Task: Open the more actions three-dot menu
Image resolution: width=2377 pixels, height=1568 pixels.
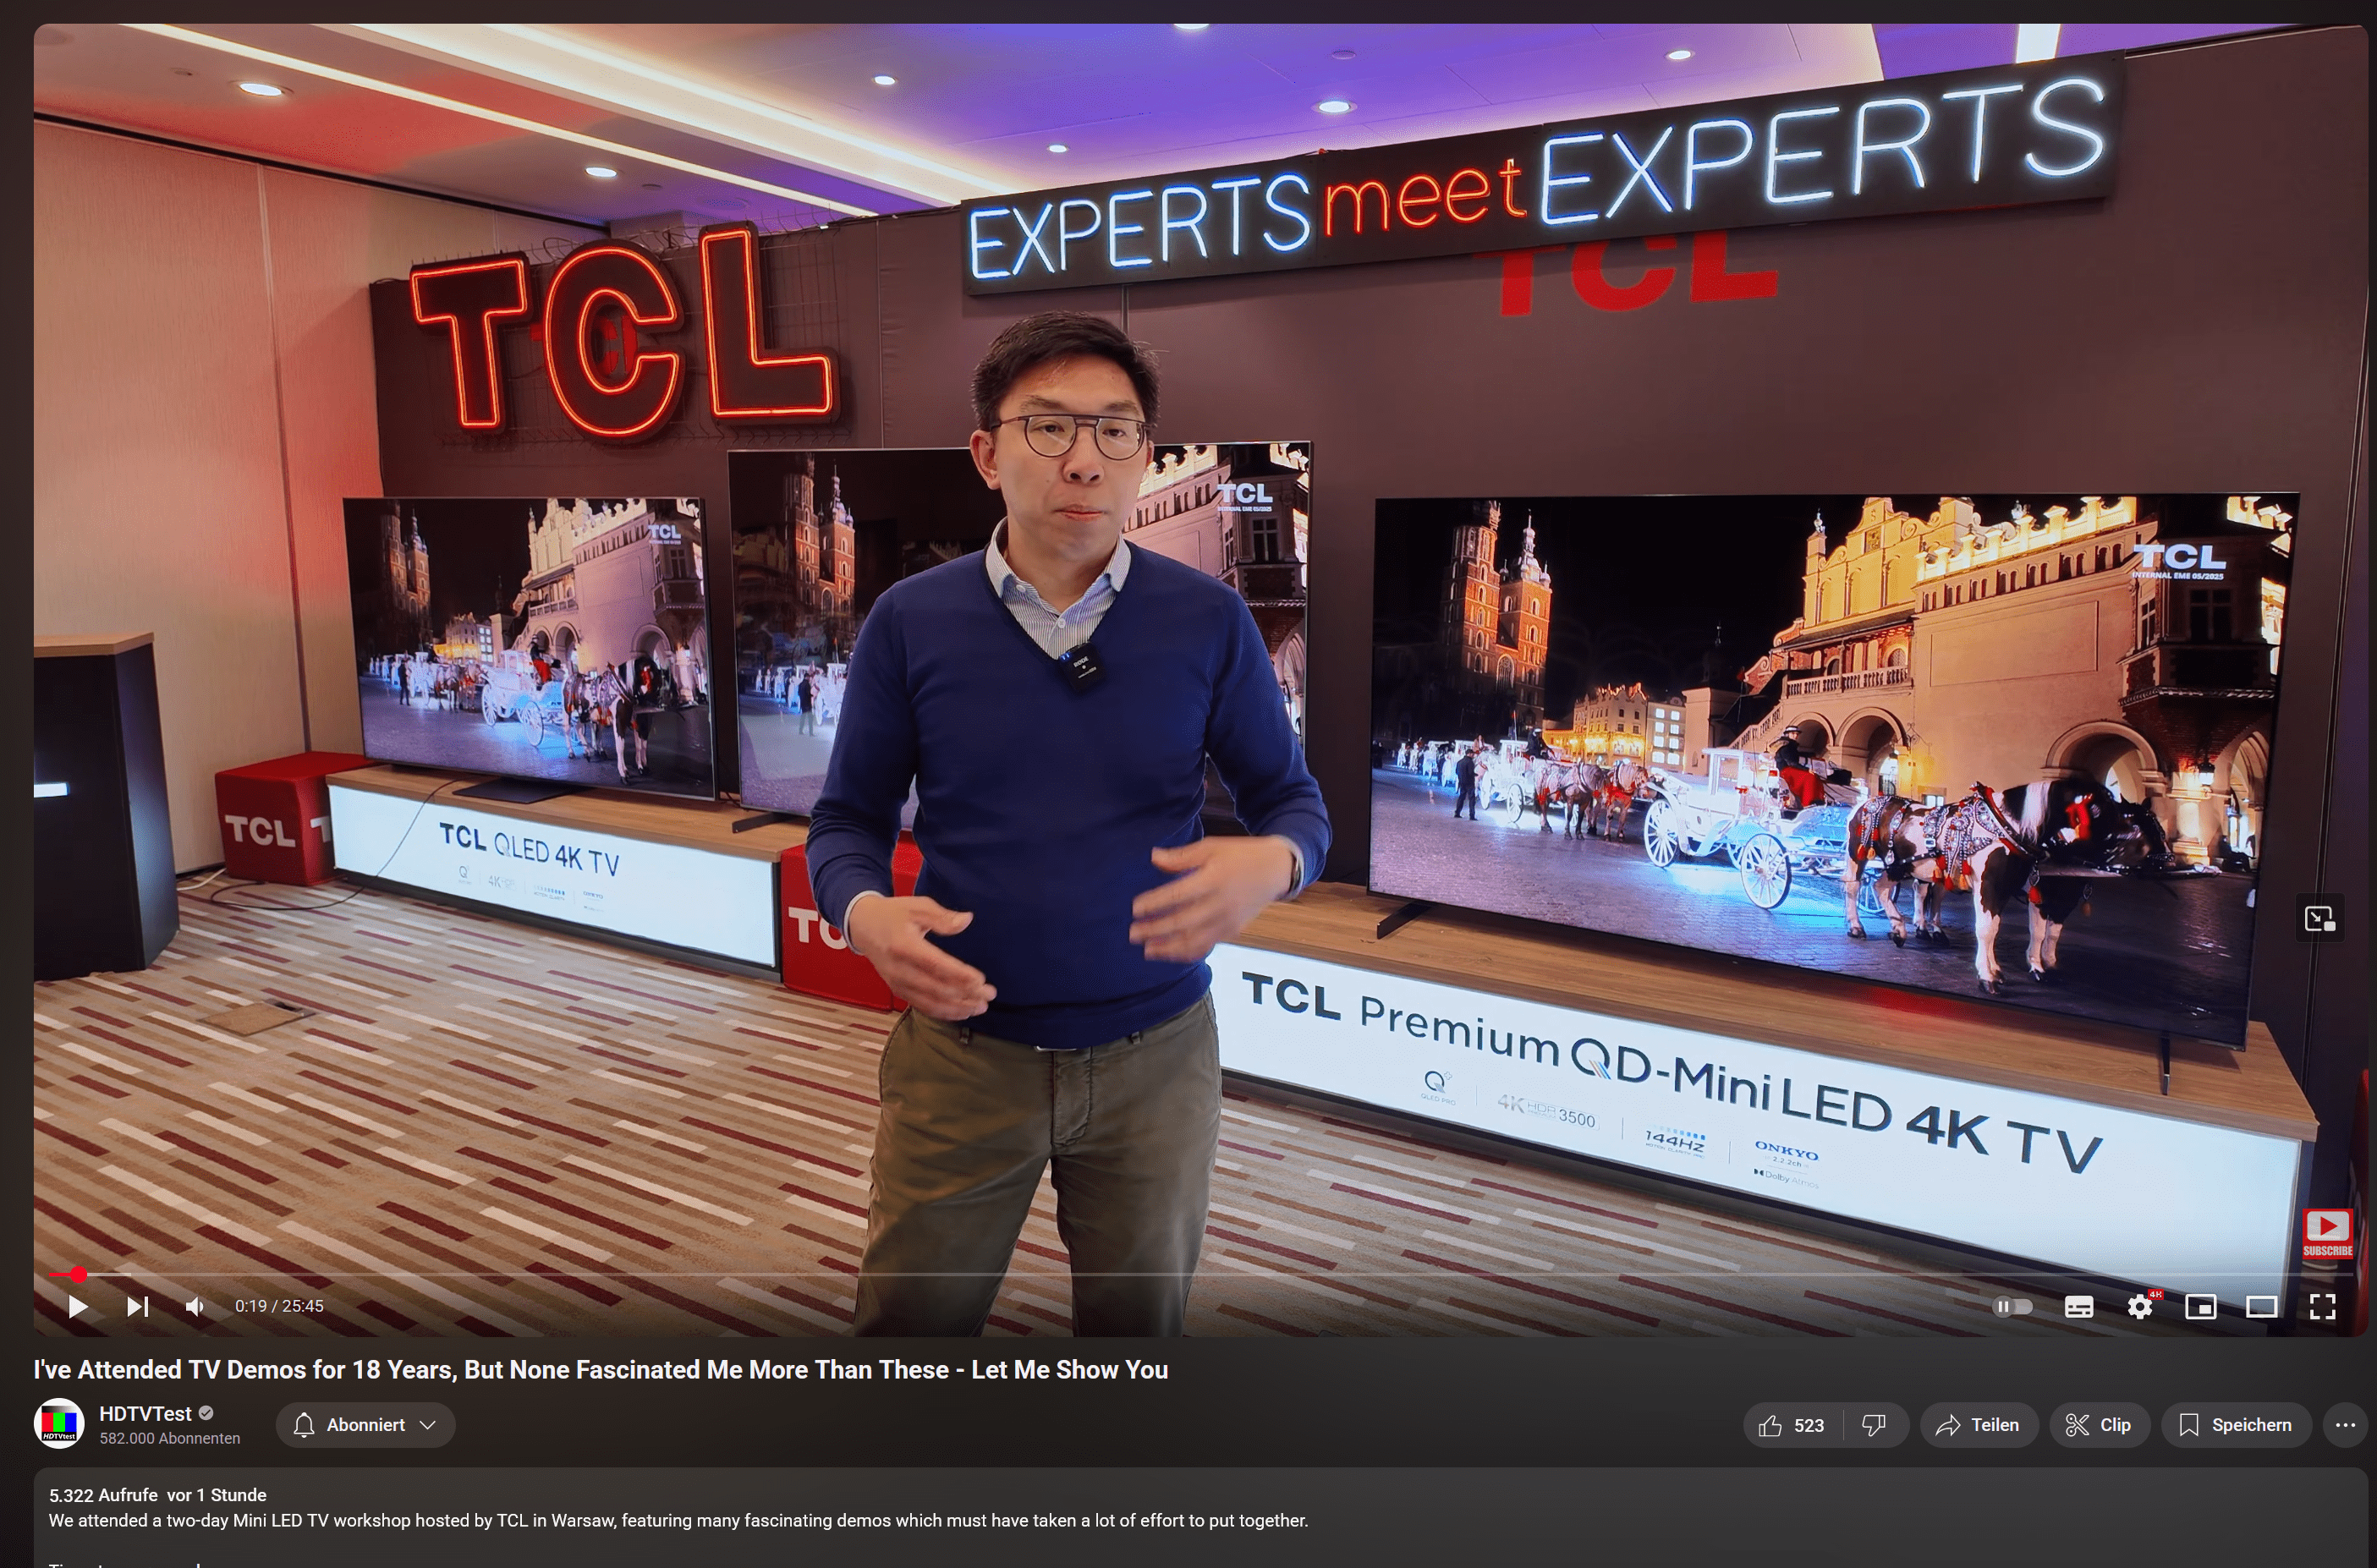Action: pyautogui.click(x=2345, y=1425)
